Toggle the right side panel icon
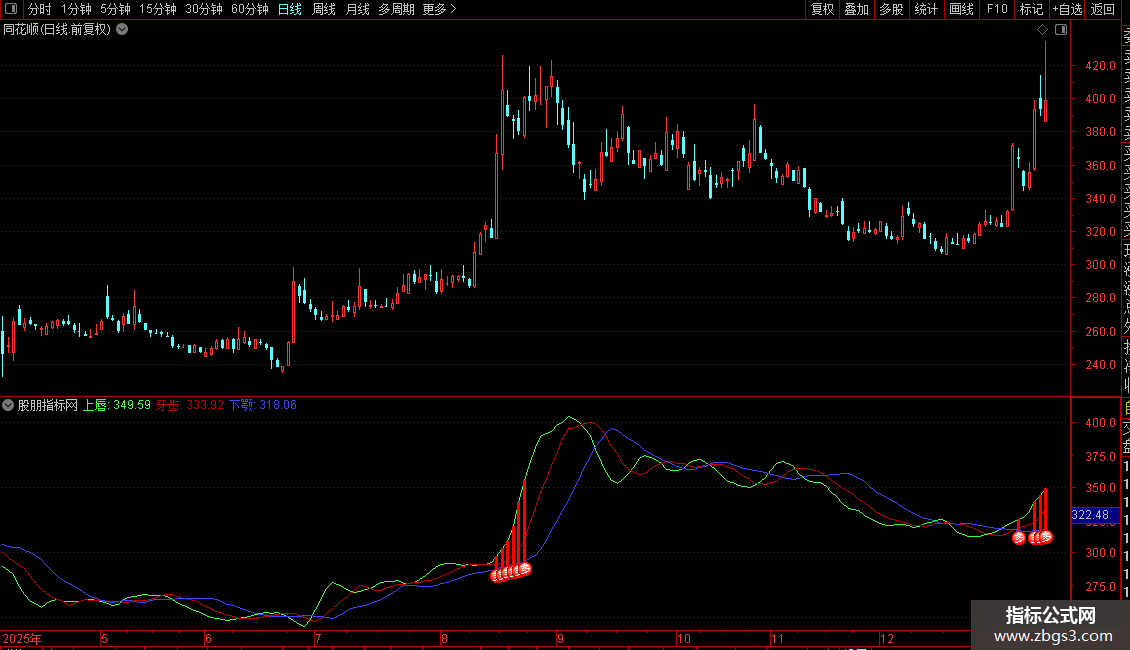The height and width of the screenshot is (650, 1130). 1061,30
